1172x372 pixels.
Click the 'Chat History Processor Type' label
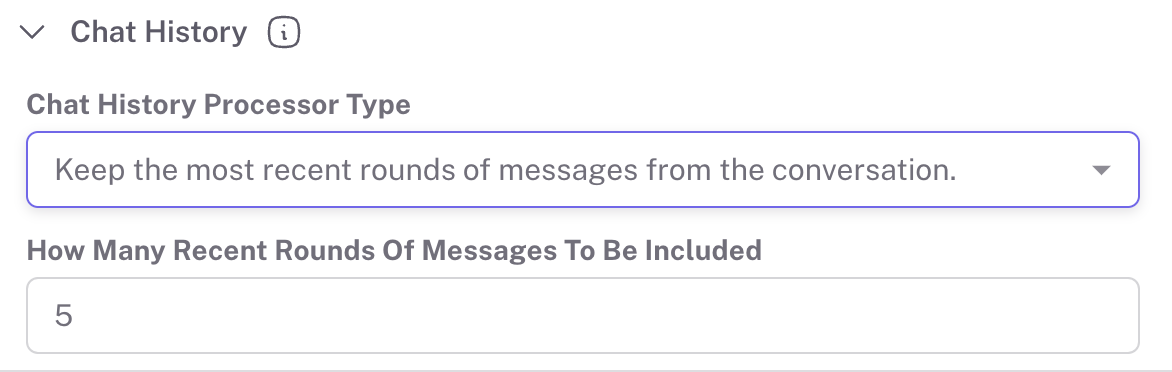pyautogui.click(x=218, y=105)
